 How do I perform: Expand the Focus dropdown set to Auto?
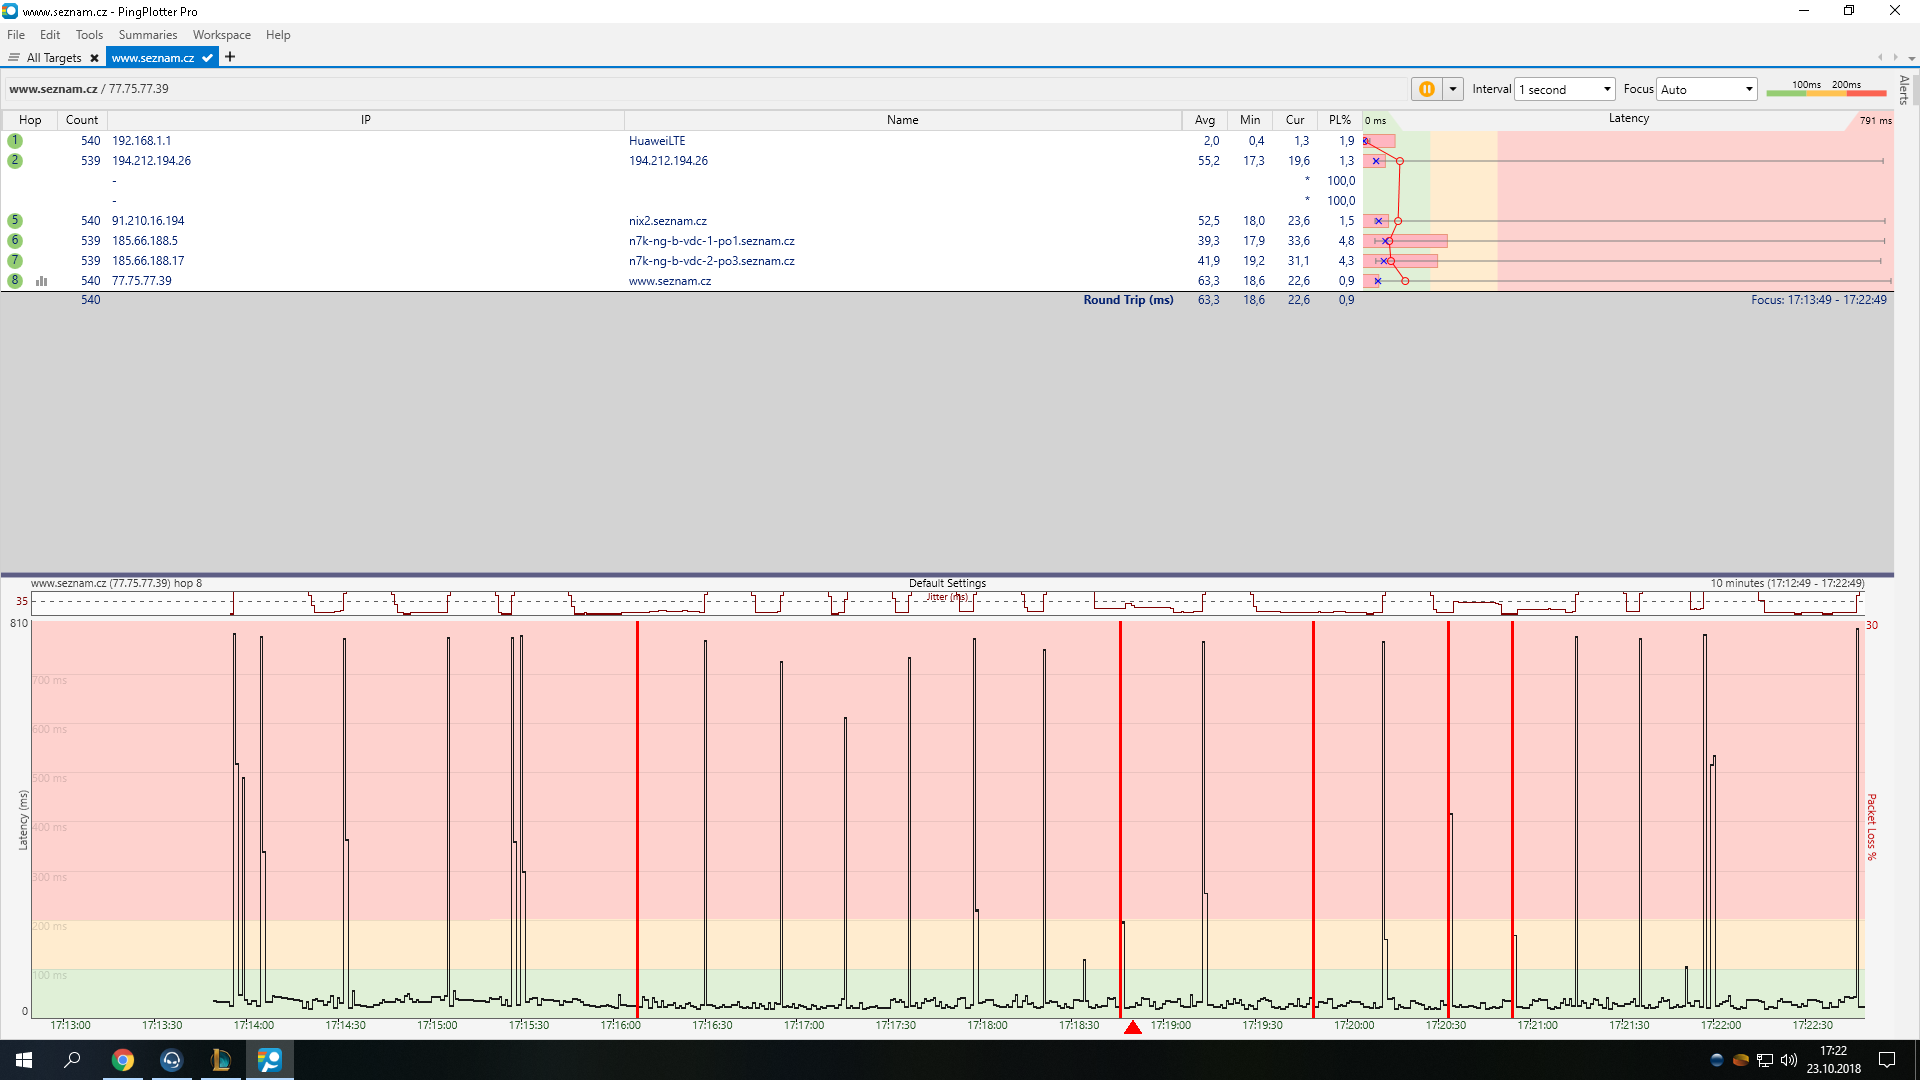click(1706, 89)
